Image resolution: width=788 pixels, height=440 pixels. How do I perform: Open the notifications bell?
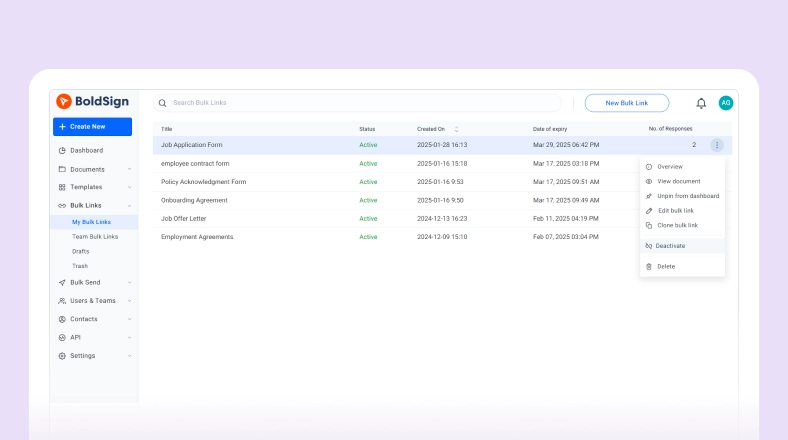pyautogui.click(x=701, y=103)
